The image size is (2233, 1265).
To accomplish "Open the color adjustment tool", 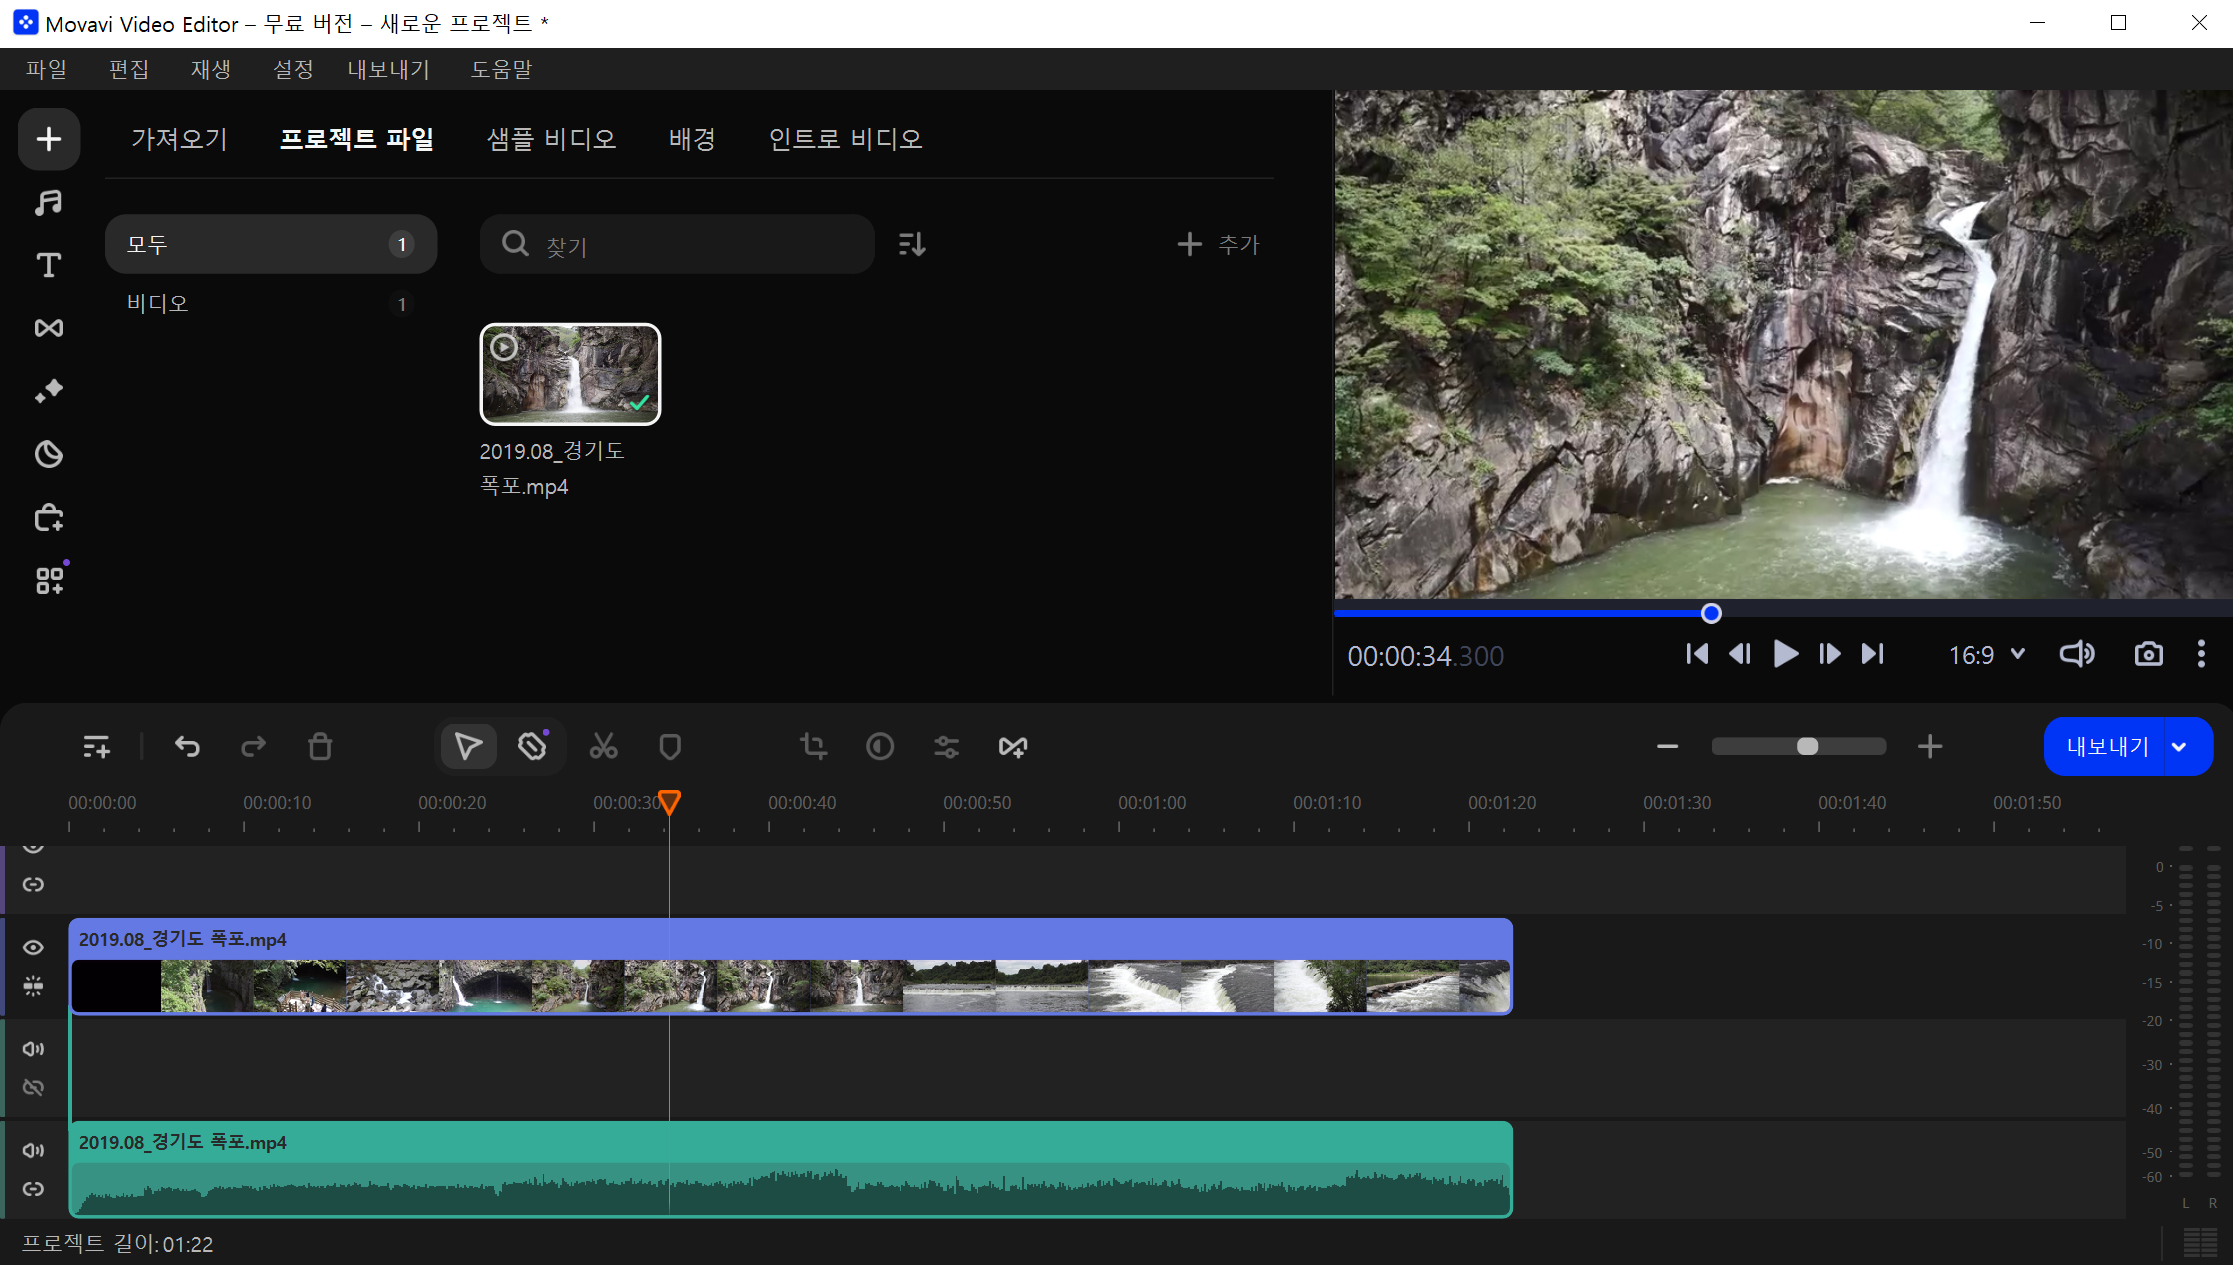I will (880, 746).
